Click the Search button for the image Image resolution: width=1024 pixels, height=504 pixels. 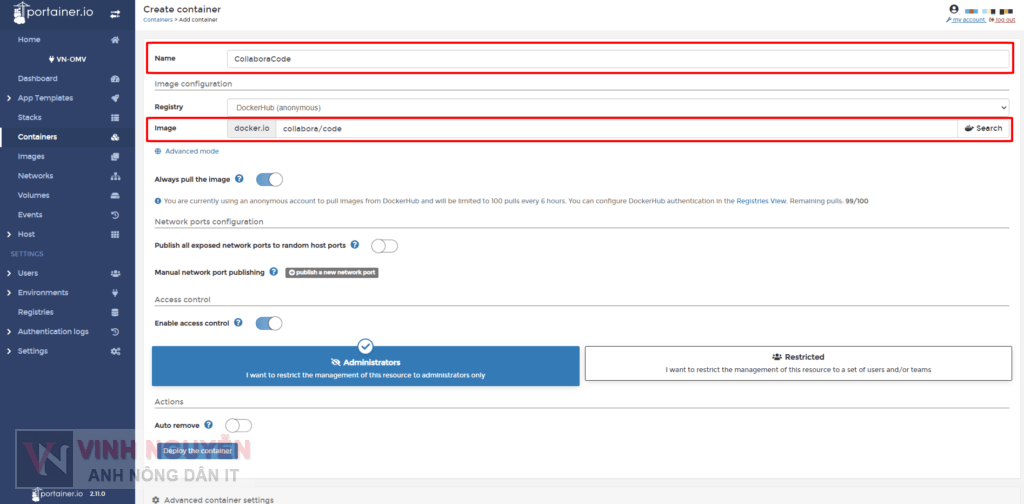(x=983, y=129)
